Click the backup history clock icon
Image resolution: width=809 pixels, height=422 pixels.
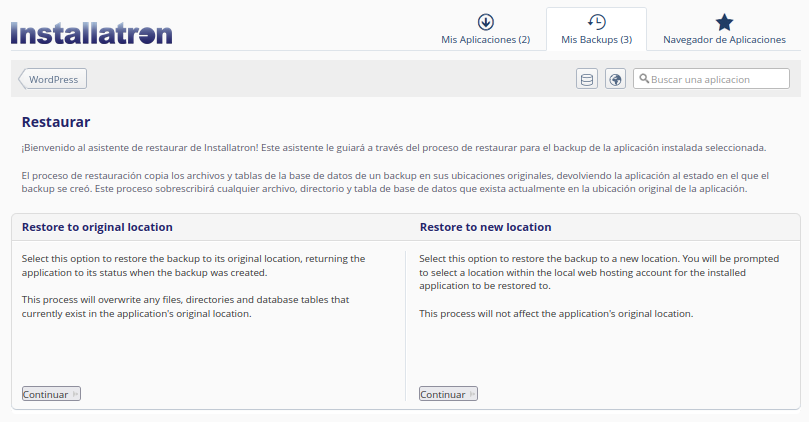pos(596,22)
